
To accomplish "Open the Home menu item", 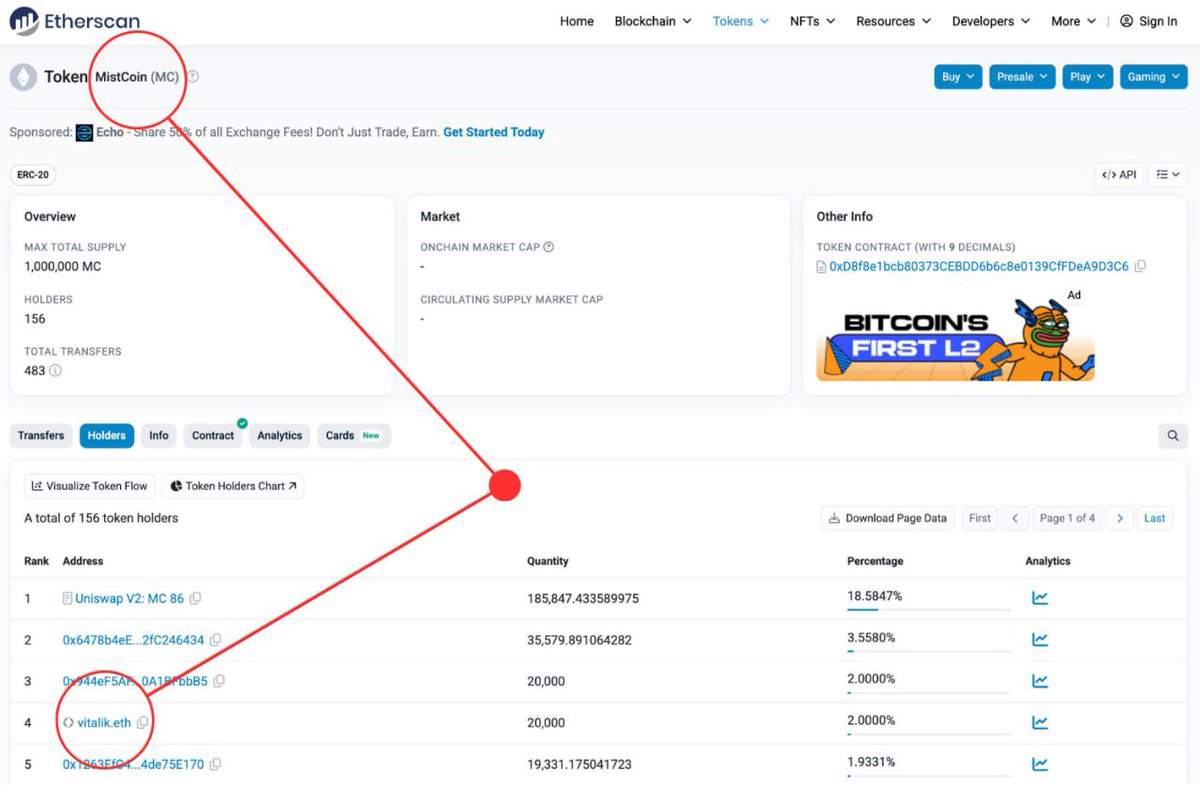I will [577, 21].
